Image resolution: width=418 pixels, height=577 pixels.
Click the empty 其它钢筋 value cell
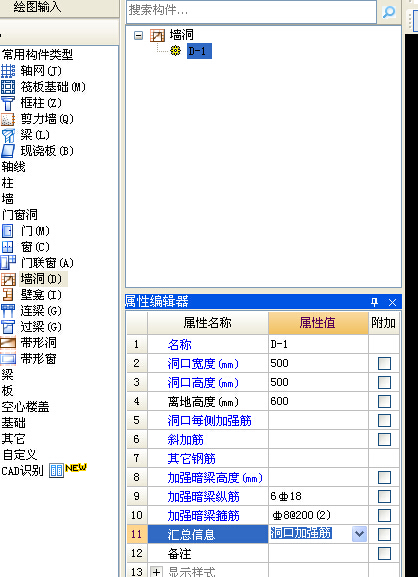coord(318,459)
